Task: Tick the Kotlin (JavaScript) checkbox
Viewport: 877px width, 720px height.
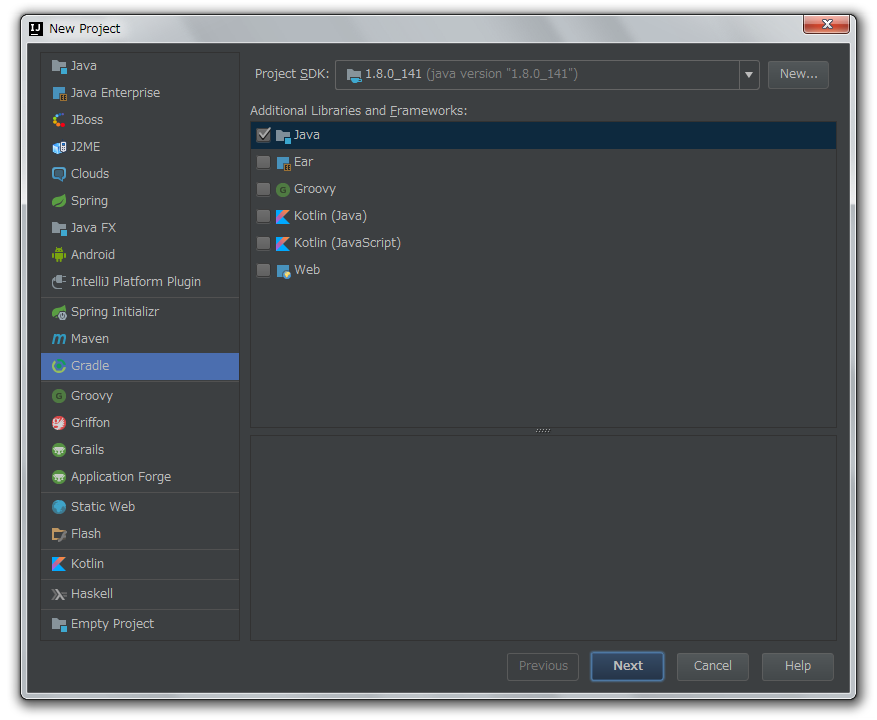Action: (x=263, y=243)
